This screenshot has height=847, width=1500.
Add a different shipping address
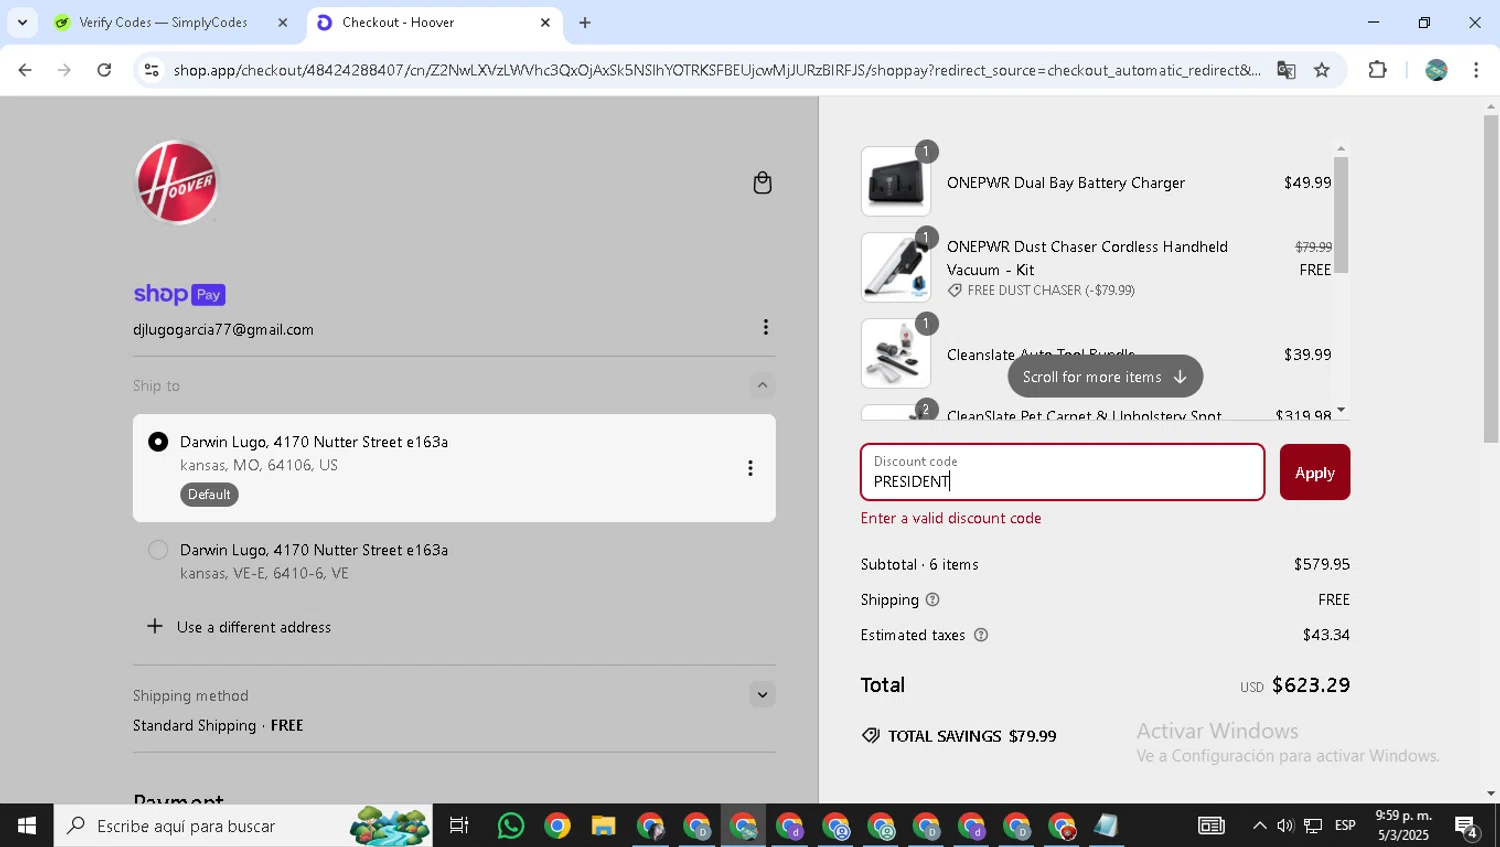click(240, 627)
